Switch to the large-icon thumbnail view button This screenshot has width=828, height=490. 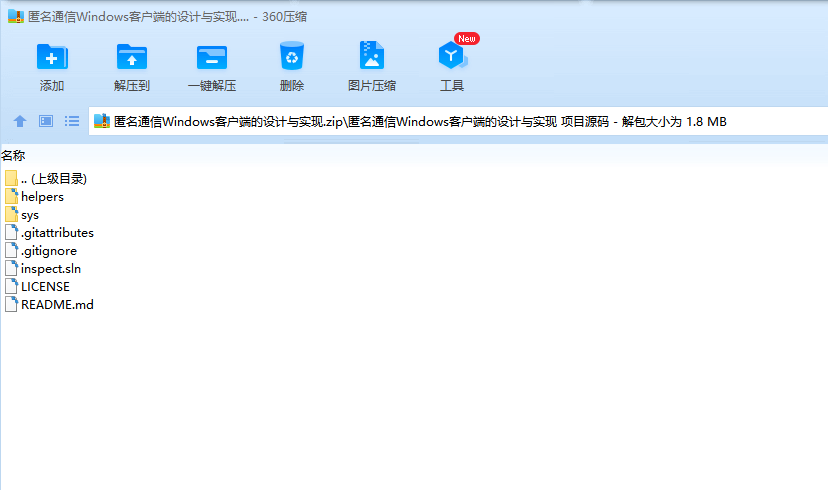point(46,121)
